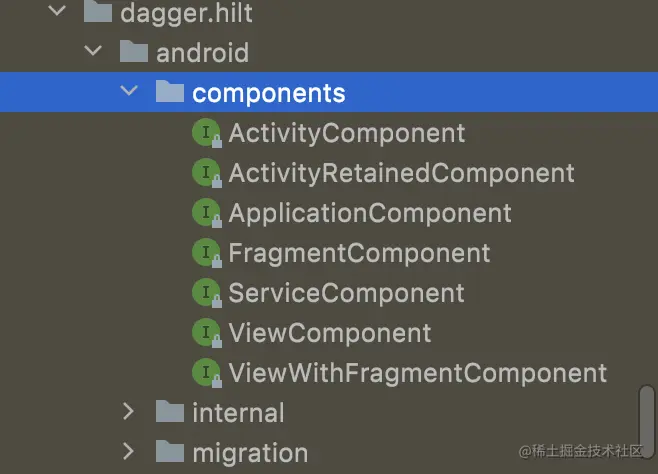Viewport: 658px width, 474px height.
Task: Collapse the android package node
Action: pos(93,52)
